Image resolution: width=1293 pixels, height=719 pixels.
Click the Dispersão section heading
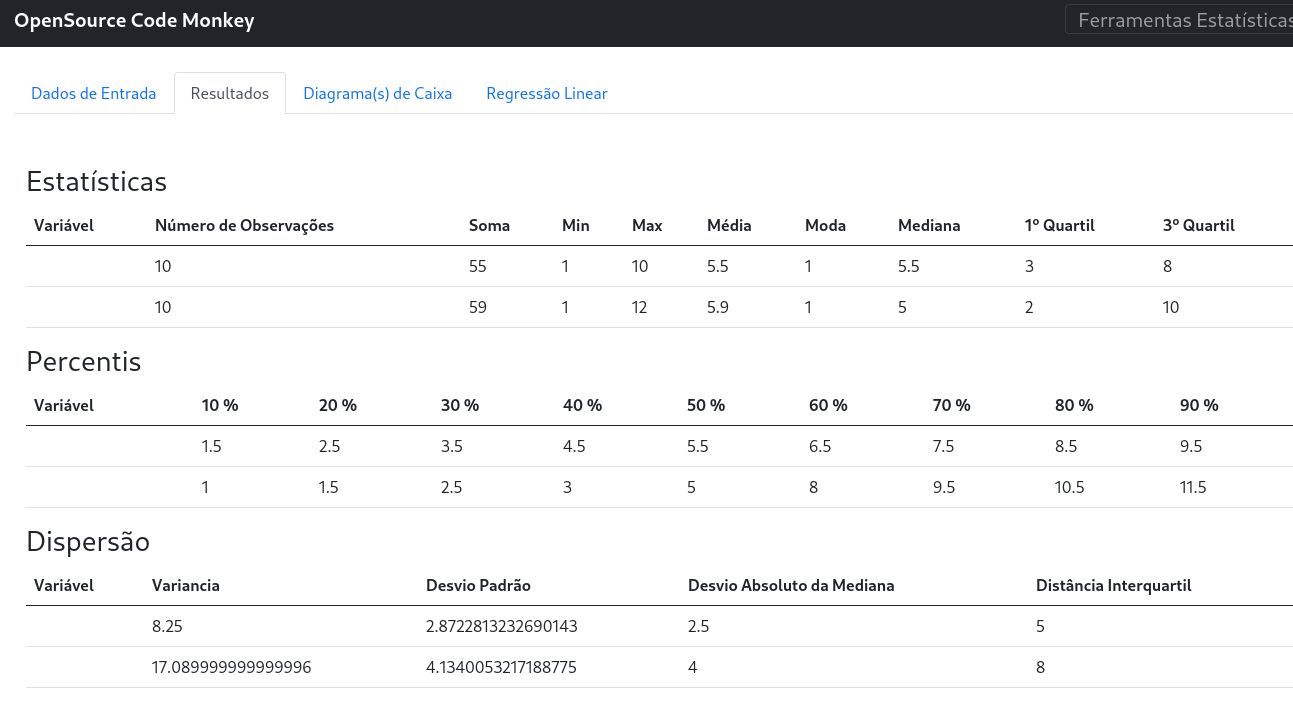point(88,541)
